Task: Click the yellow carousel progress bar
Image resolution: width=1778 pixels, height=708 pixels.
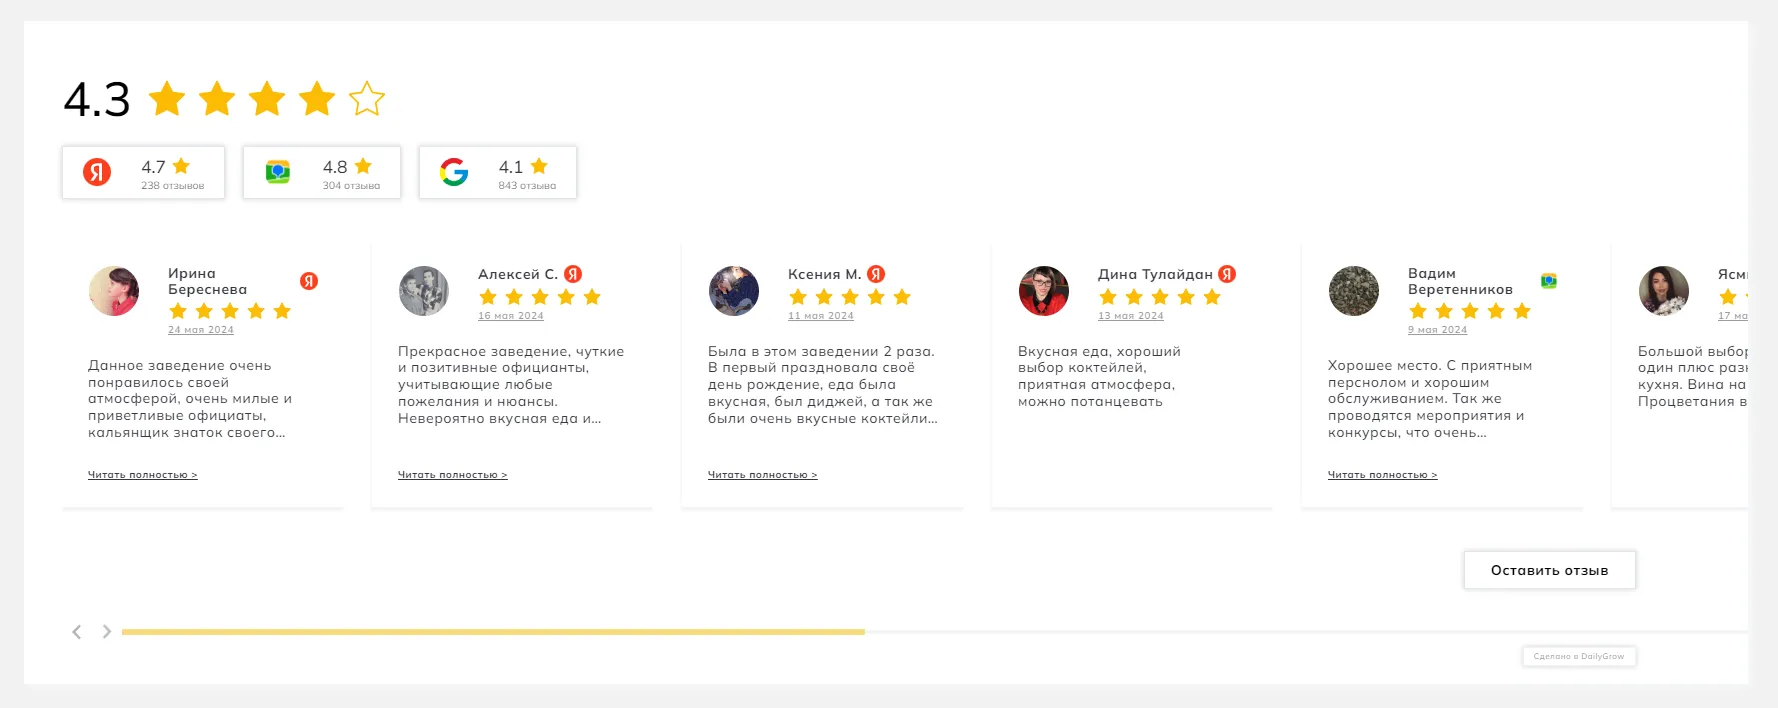Action: (x=493, y=632)
